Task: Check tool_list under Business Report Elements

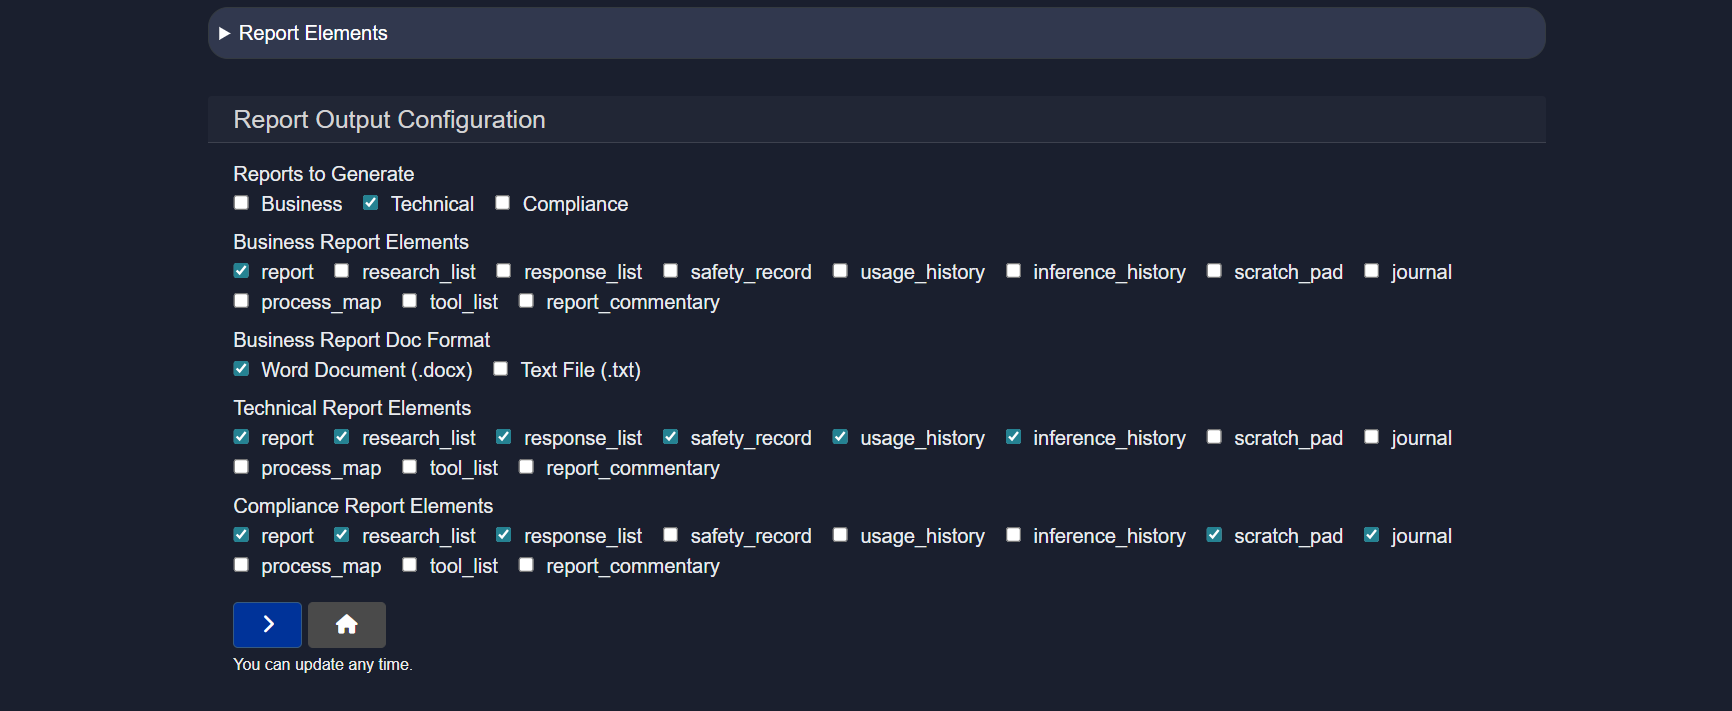Action: tap(410, 301)
